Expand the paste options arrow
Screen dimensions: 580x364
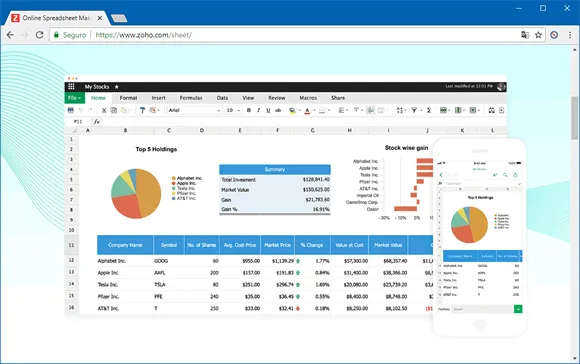(x=131, y=110)
